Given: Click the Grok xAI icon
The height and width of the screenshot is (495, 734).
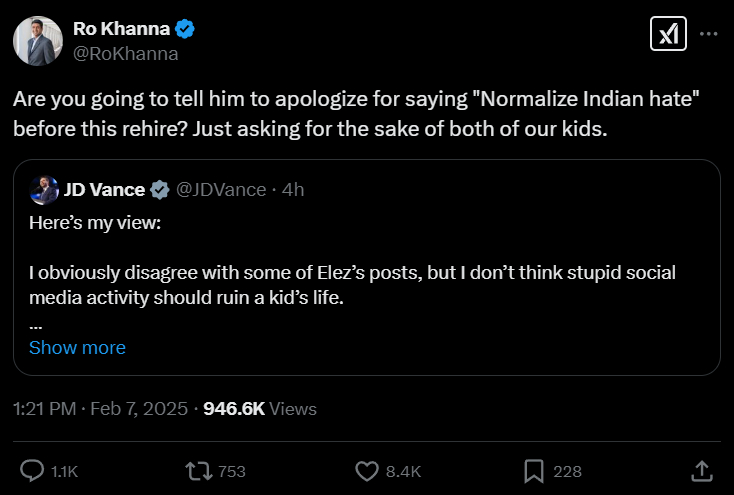Looking at the screenshot, I should pos(667,34).
